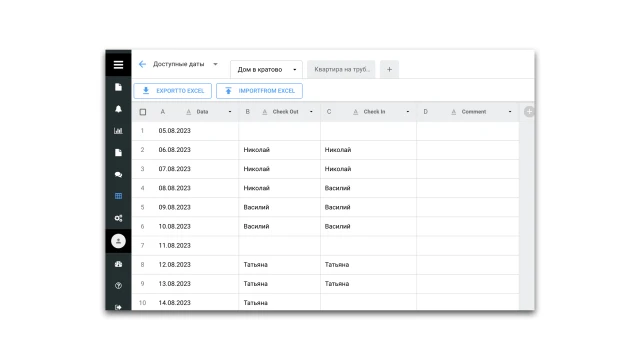Click empty Comment cell in row 05.08.2023
The width and height of the screenshot is (640, 360).
tap(468, 131)
